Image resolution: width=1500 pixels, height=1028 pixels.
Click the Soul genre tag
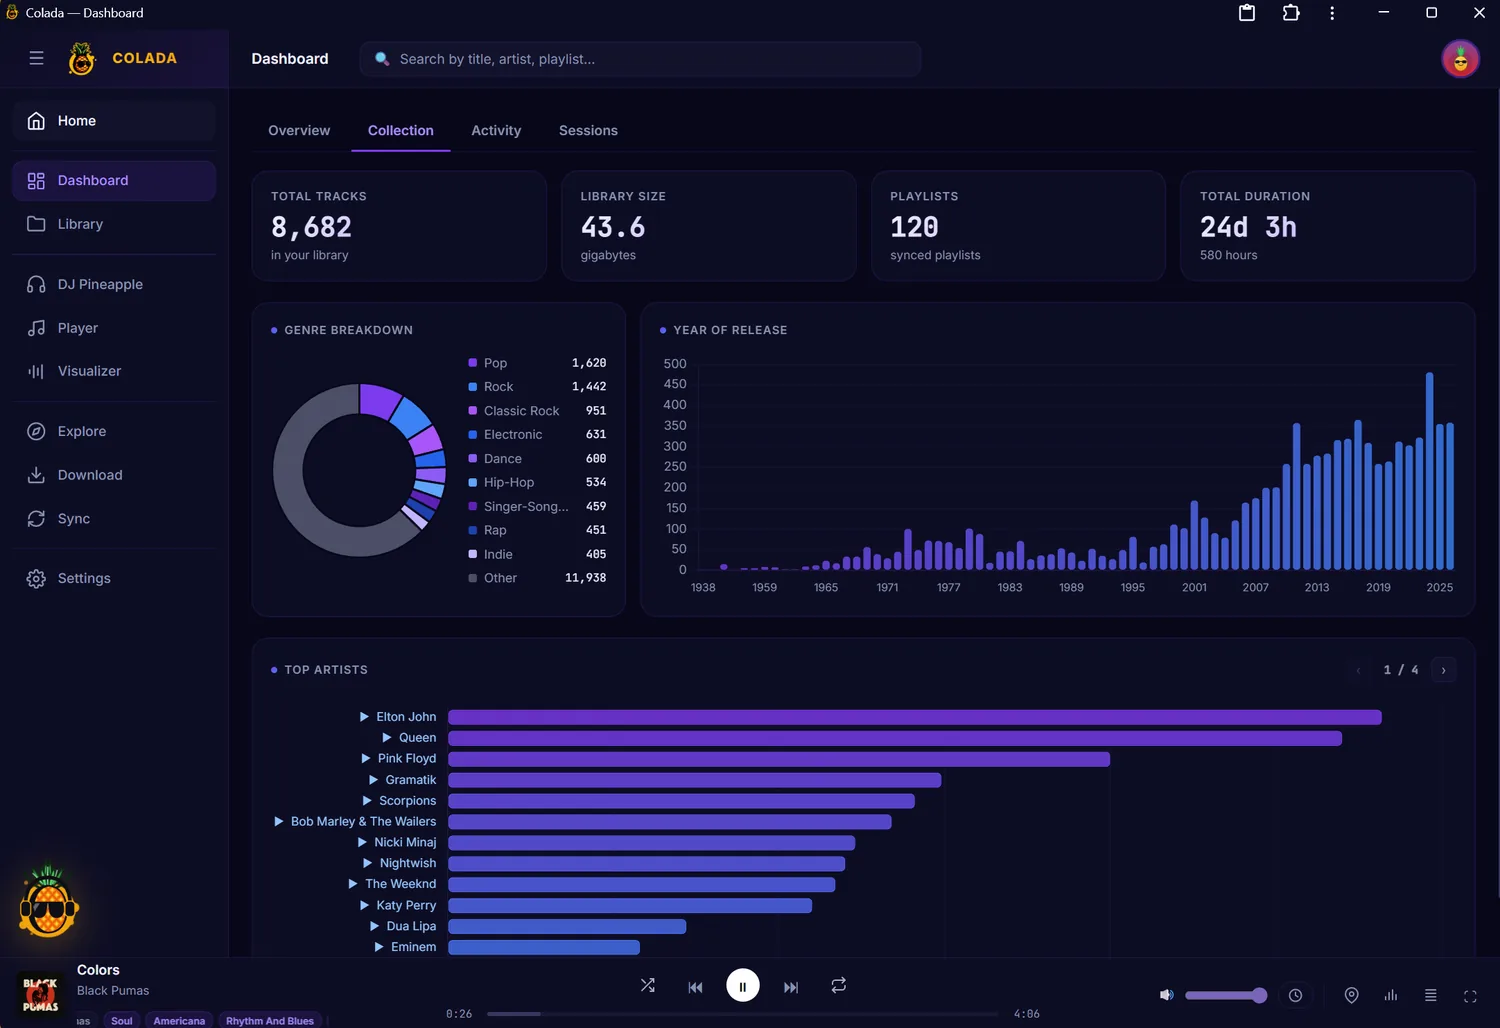tap(122, 1021)
